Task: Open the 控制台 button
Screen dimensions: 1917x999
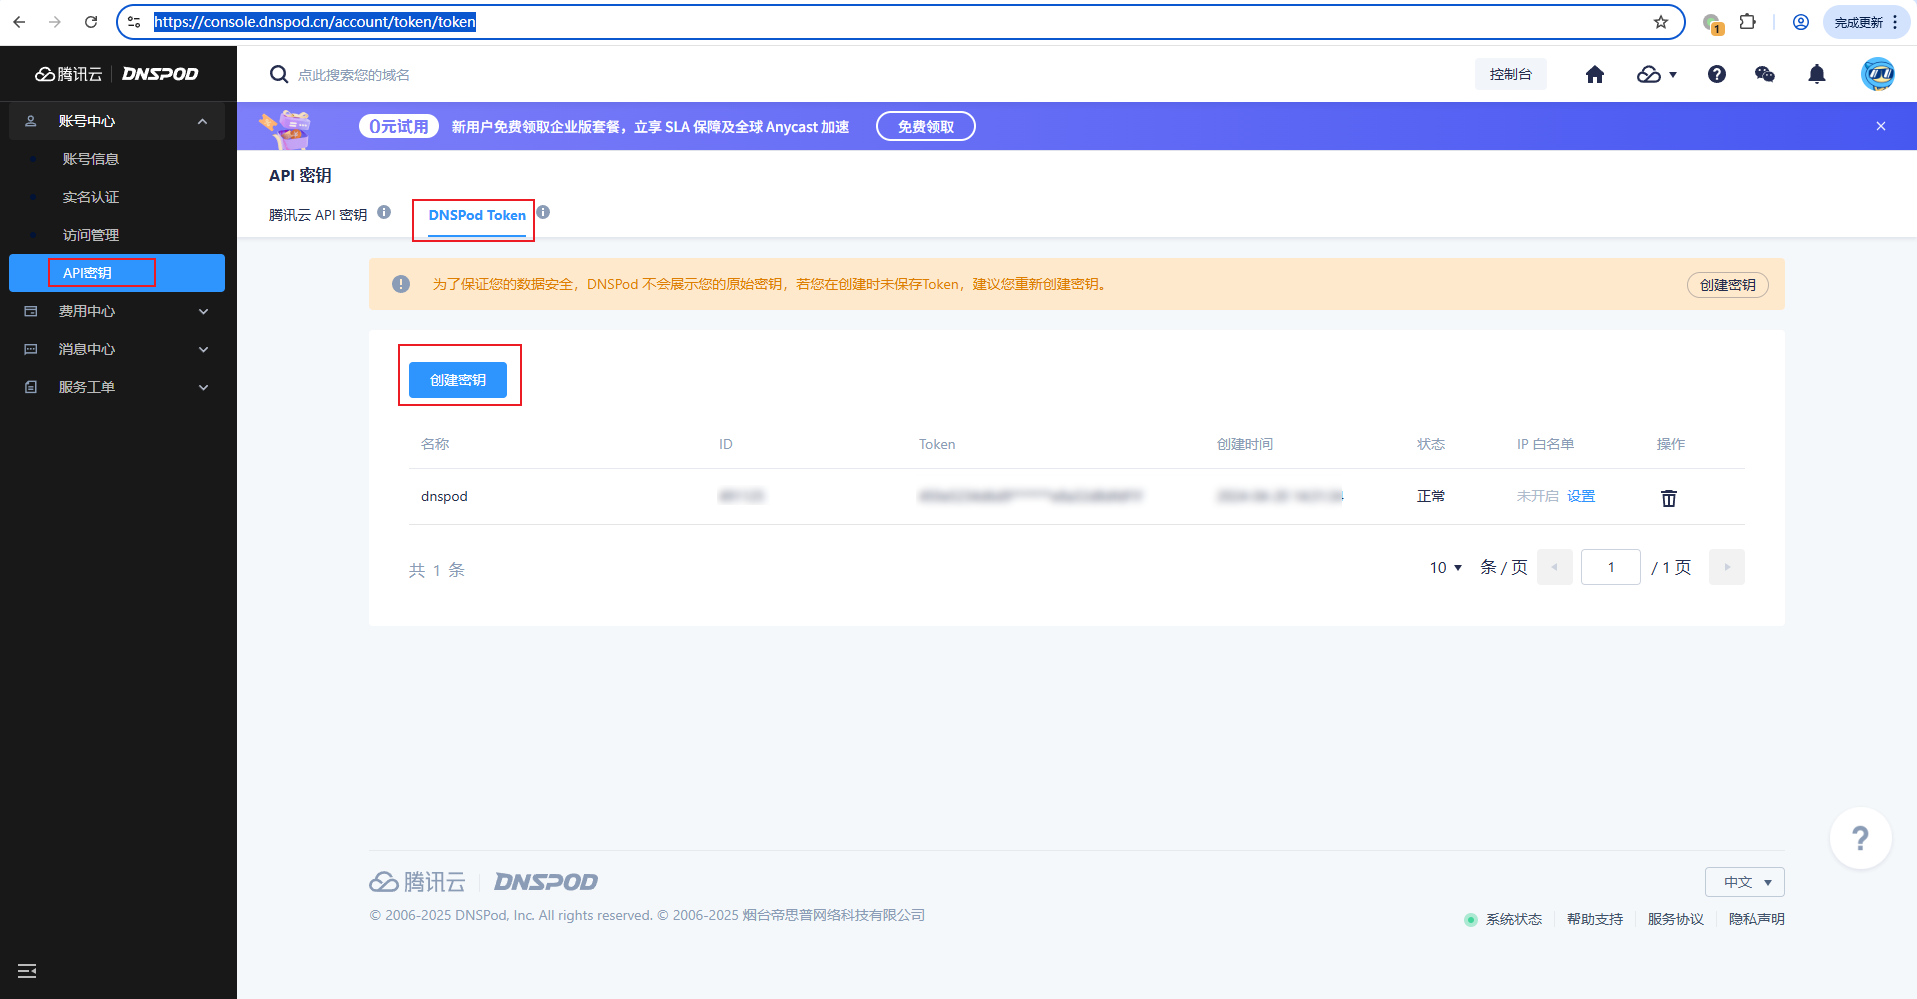Action: click(1511, 74)
